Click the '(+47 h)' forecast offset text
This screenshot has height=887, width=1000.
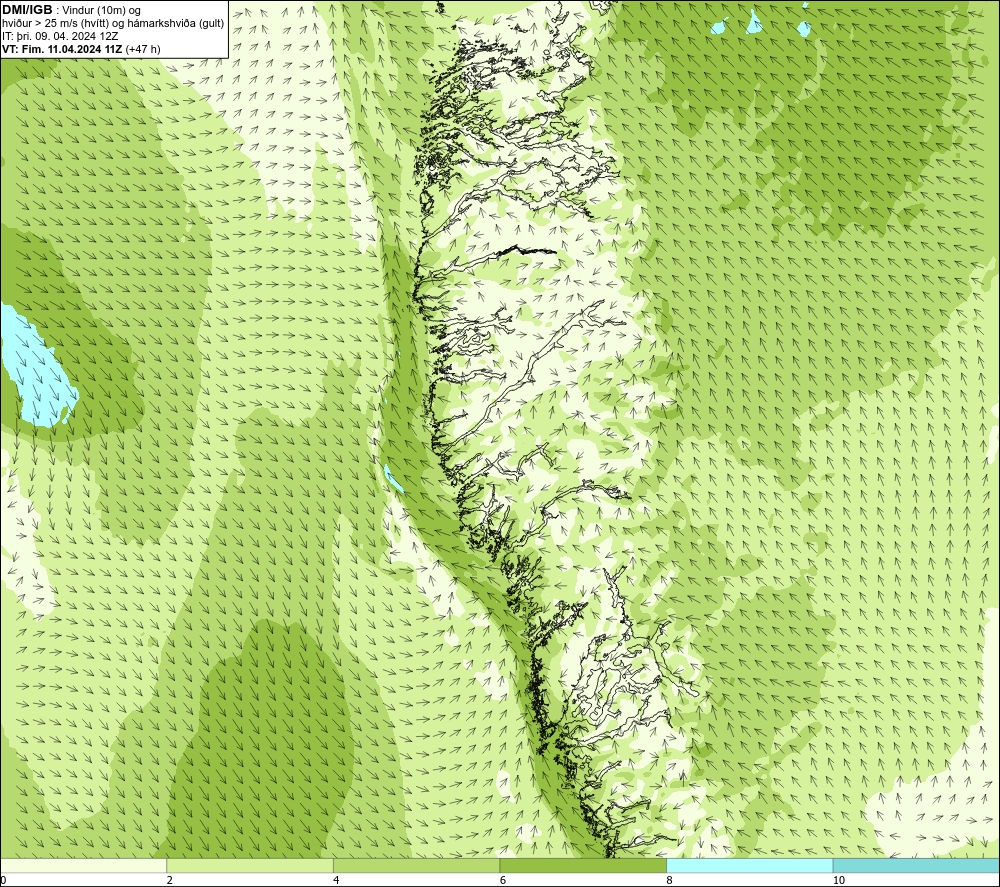coord(143,49)
